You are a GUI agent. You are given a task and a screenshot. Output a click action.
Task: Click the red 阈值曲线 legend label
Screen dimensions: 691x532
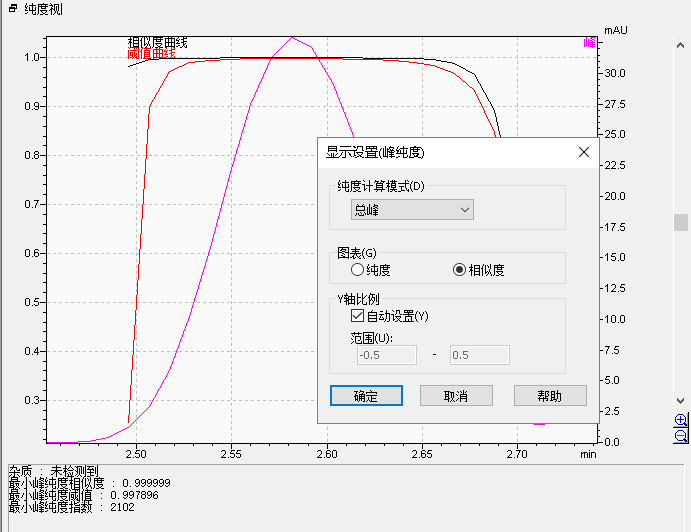[x=151, y=53]
